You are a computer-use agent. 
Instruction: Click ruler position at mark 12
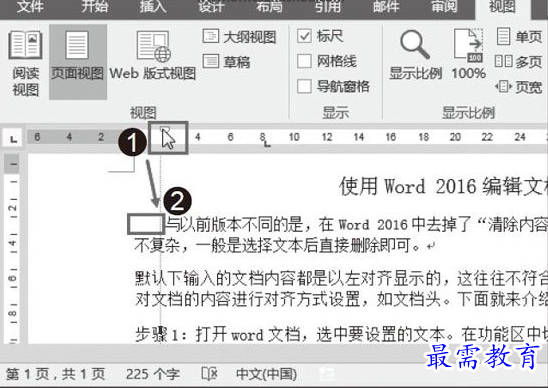click(x=327, y=137)
